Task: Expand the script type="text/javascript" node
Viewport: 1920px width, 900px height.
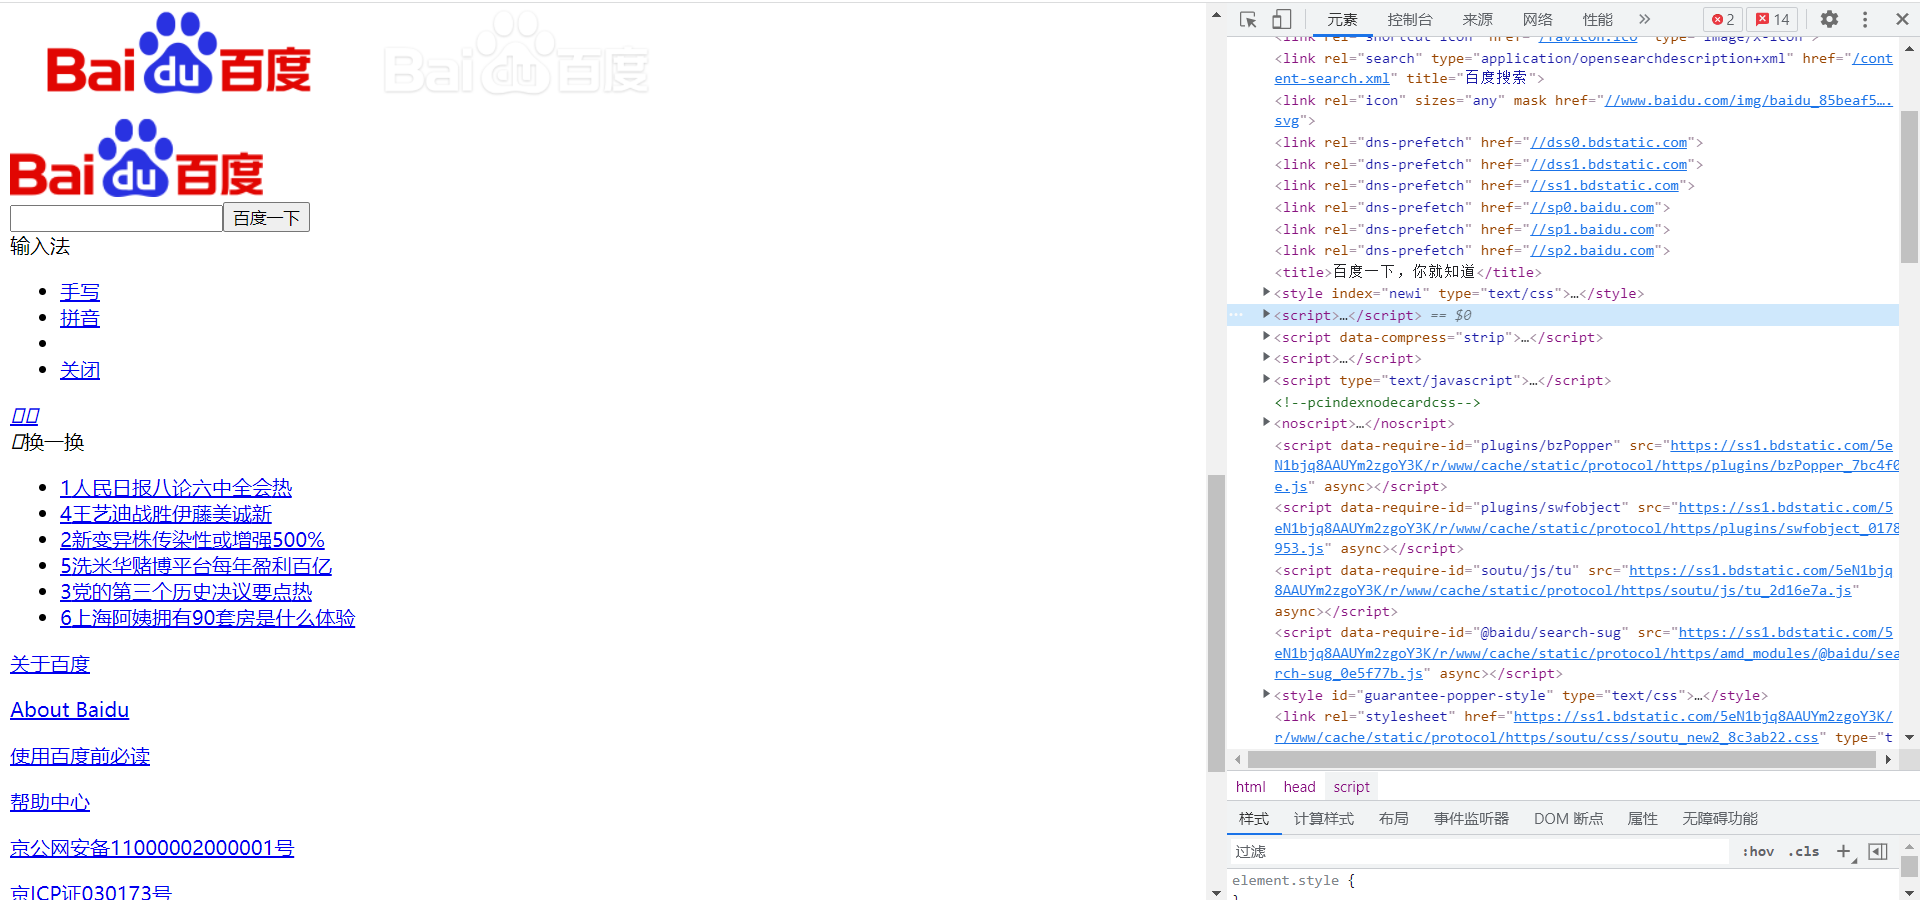Action: pyautogui.click(x=1267, y=379)
